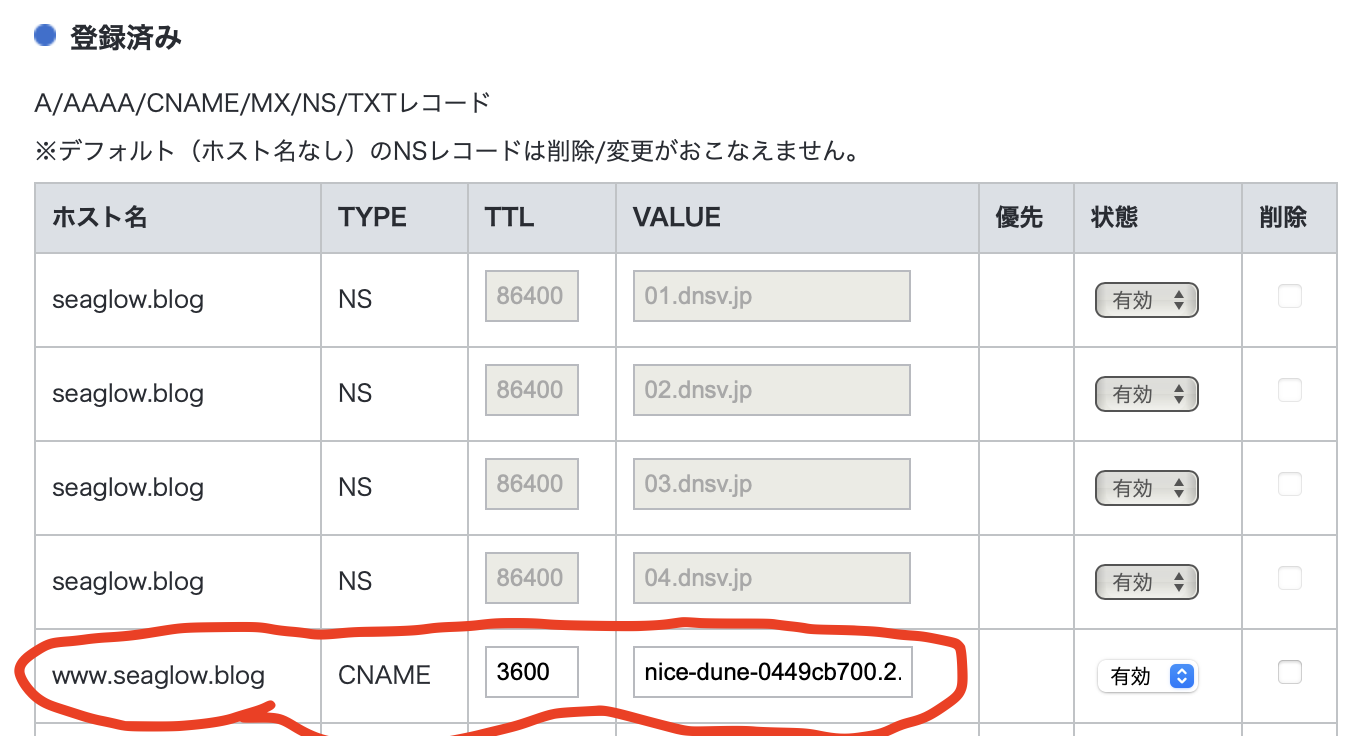Click the VALUE field containing nice-dune-0449cb700
Image resolution: width=1348 pixels, height=736 pixels.
[772, 672]
